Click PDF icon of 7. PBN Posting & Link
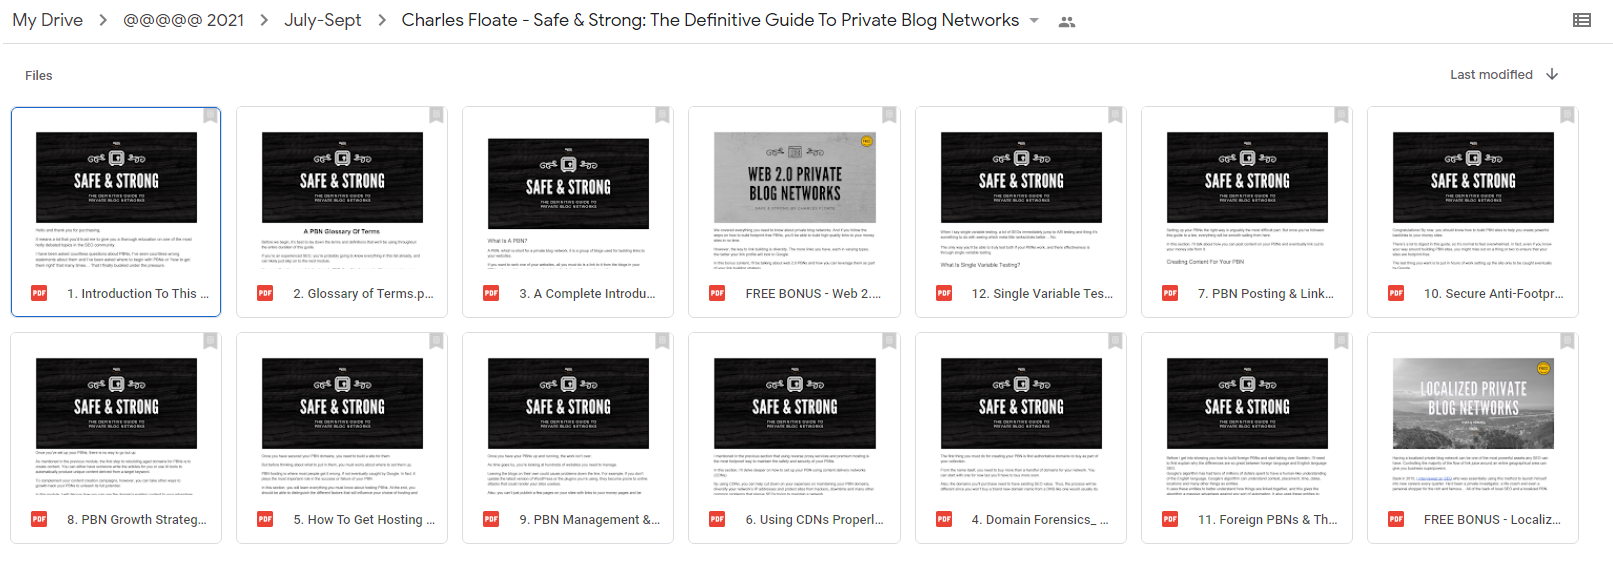The image size is (1613, 574). (1170, 293)
